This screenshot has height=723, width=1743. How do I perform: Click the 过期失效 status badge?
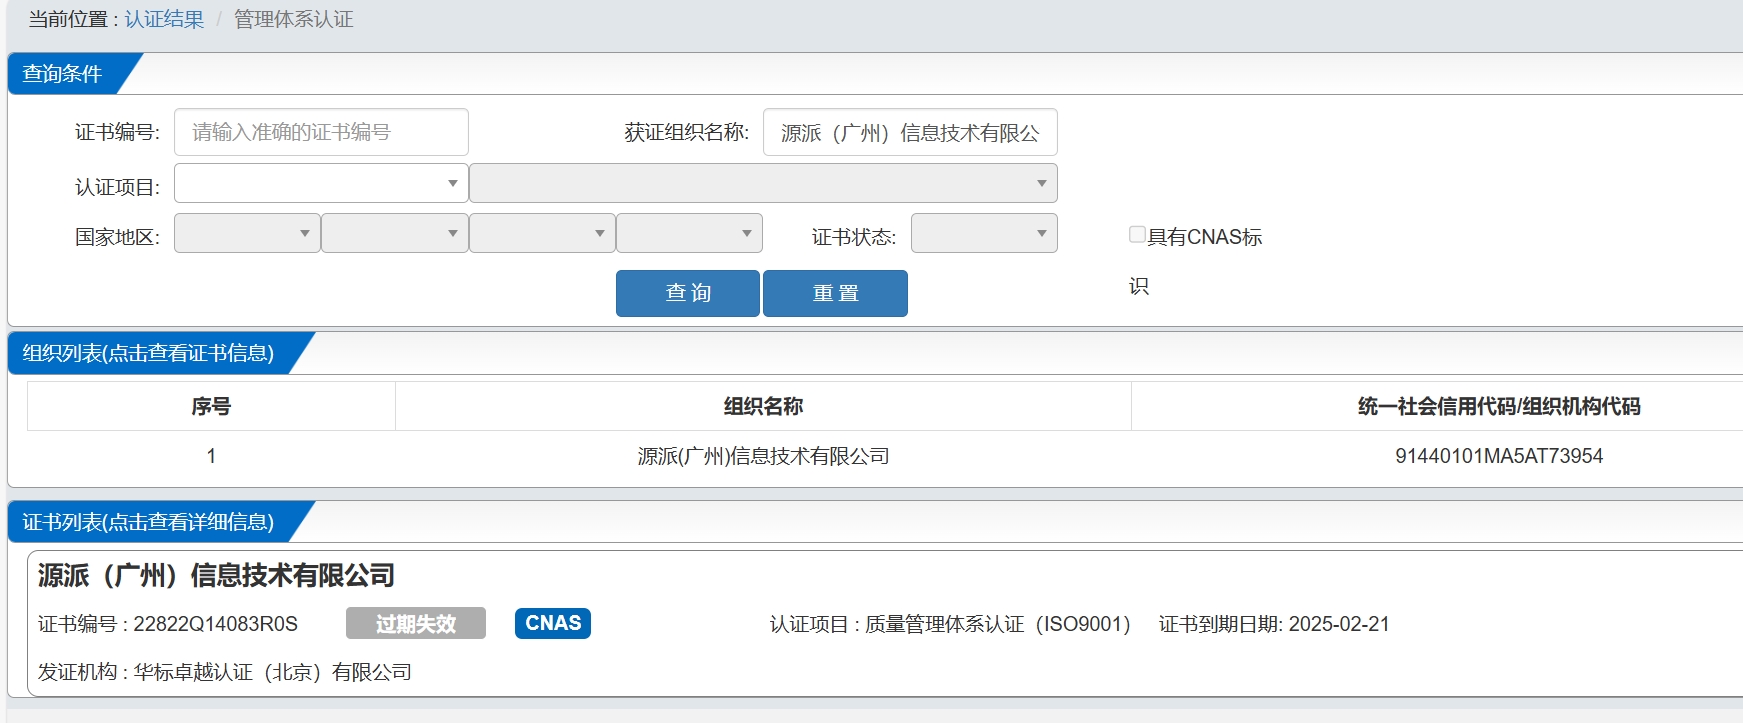(x=416, y=623)
